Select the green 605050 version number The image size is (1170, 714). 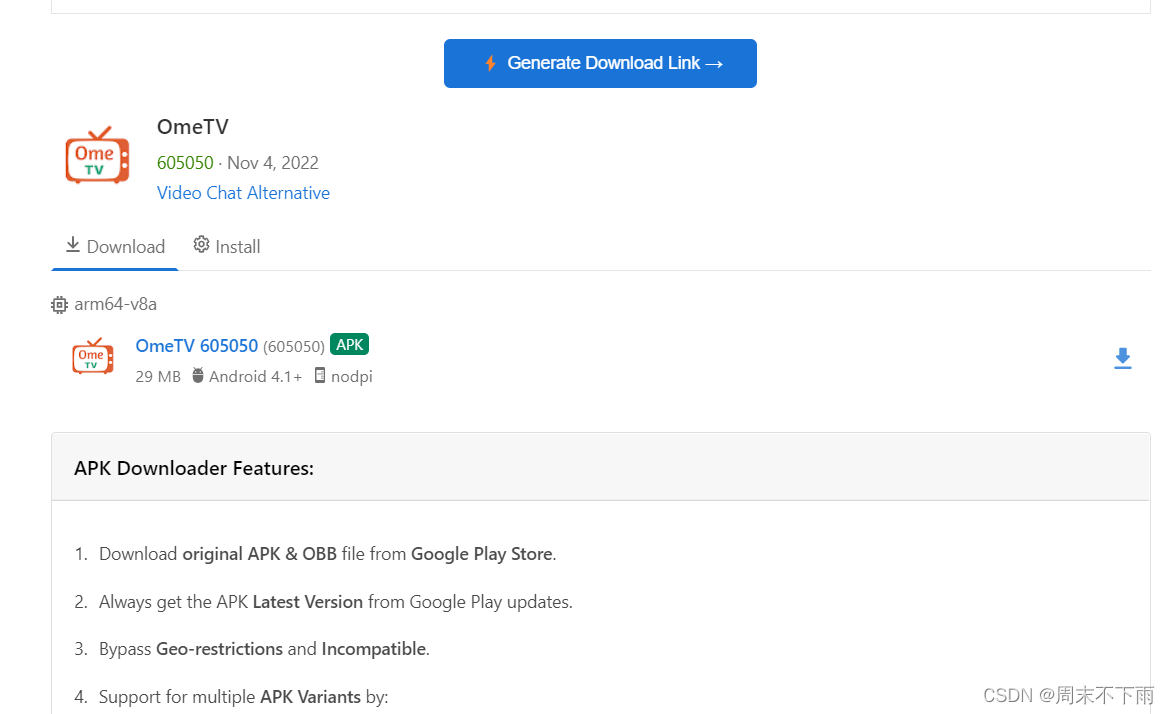[x=185, y=163]
